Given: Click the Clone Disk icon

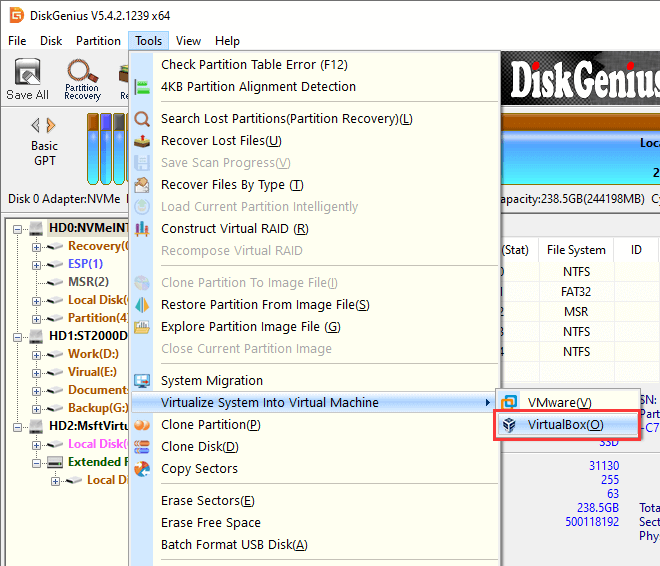Looking at the screenshot, I should [142, 447].
